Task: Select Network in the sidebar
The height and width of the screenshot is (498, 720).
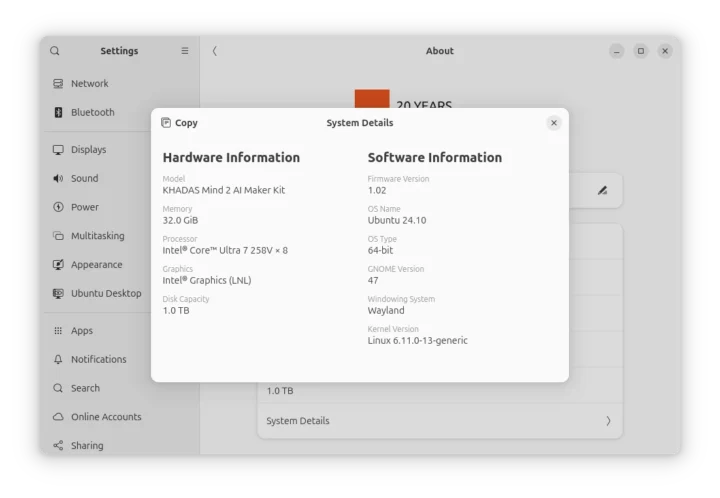Action: pos(89,84)
